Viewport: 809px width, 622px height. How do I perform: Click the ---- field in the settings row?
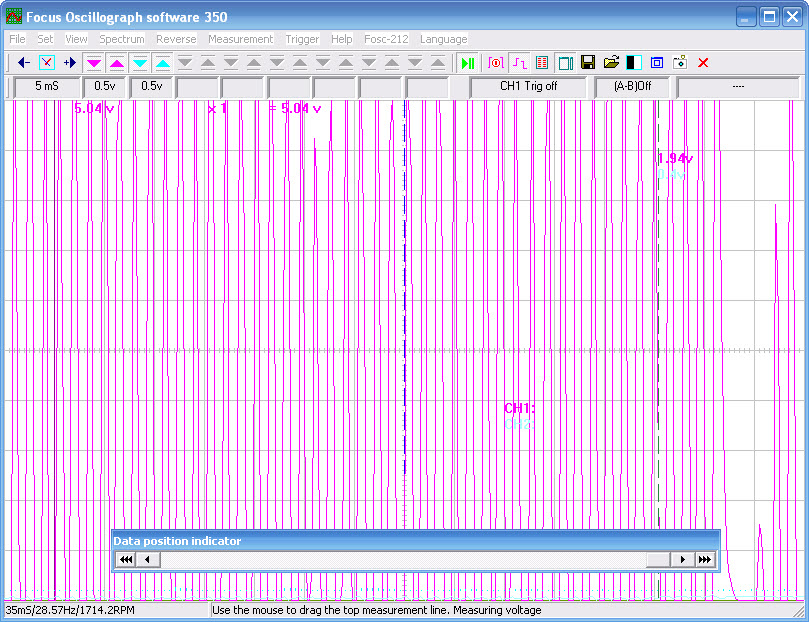click(x=738, y=87)
